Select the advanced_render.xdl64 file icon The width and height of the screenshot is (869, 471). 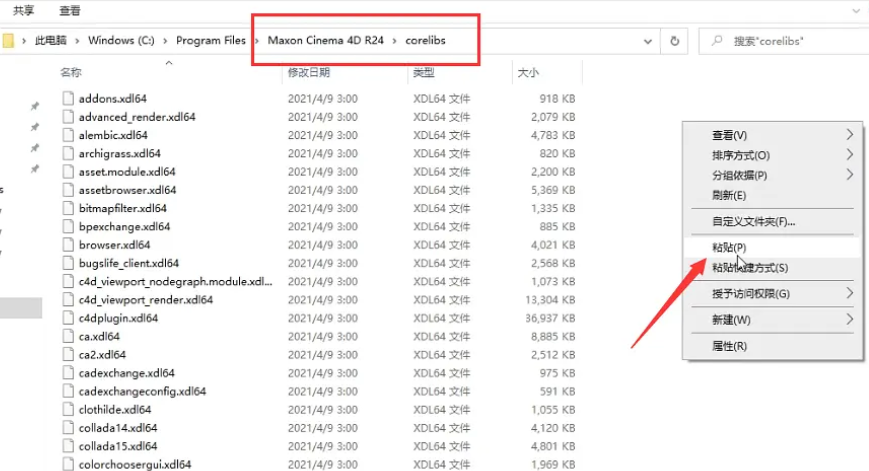point(68,117)
